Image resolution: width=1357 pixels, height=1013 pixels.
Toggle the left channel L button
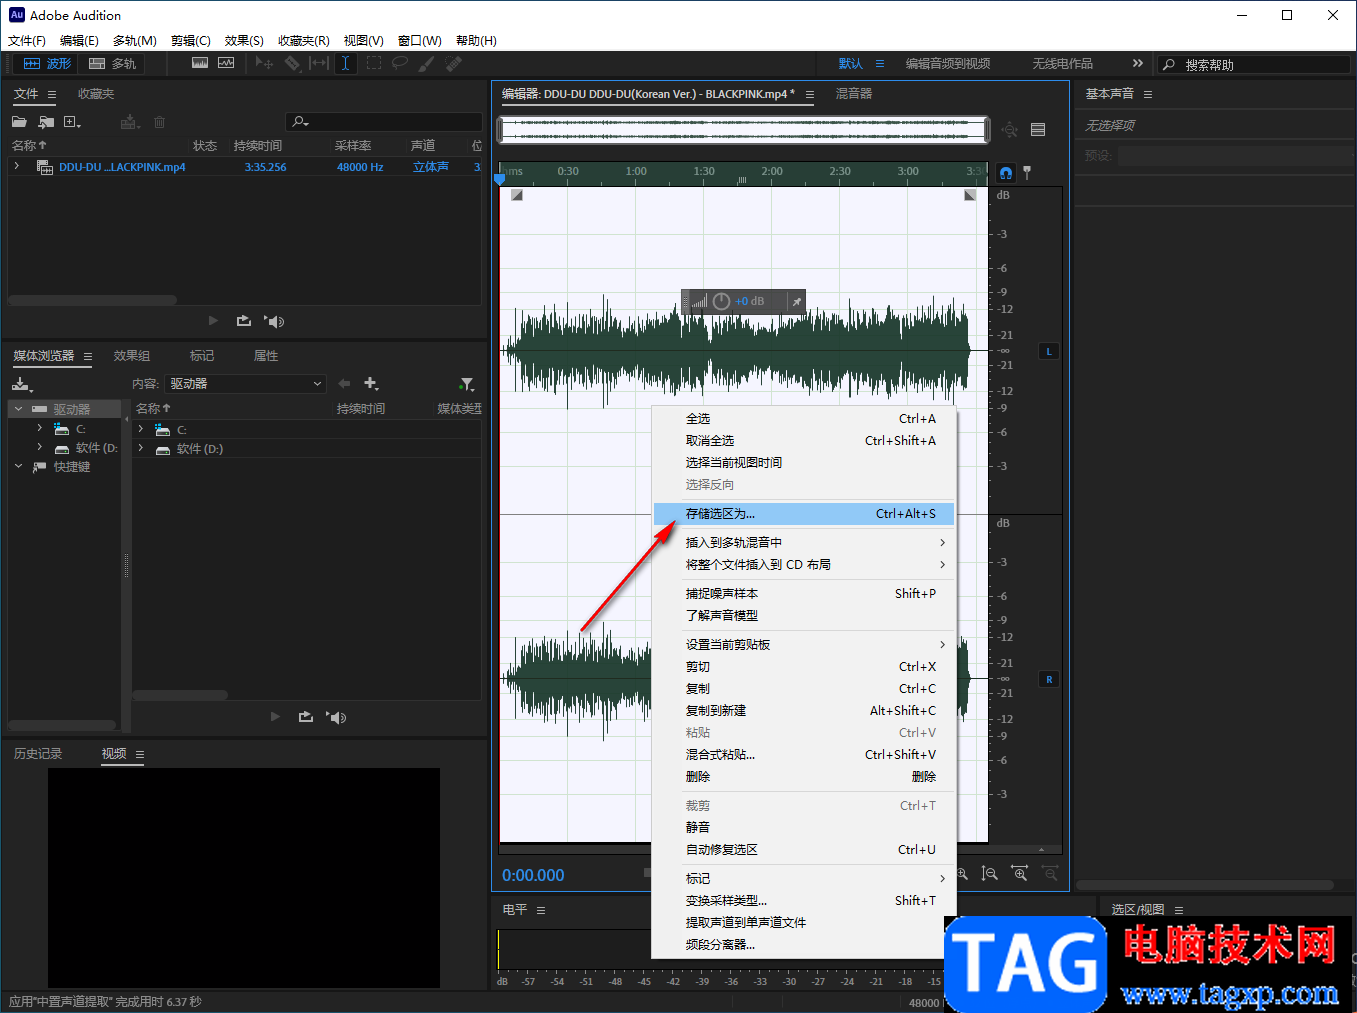(x=1049, y=352)
